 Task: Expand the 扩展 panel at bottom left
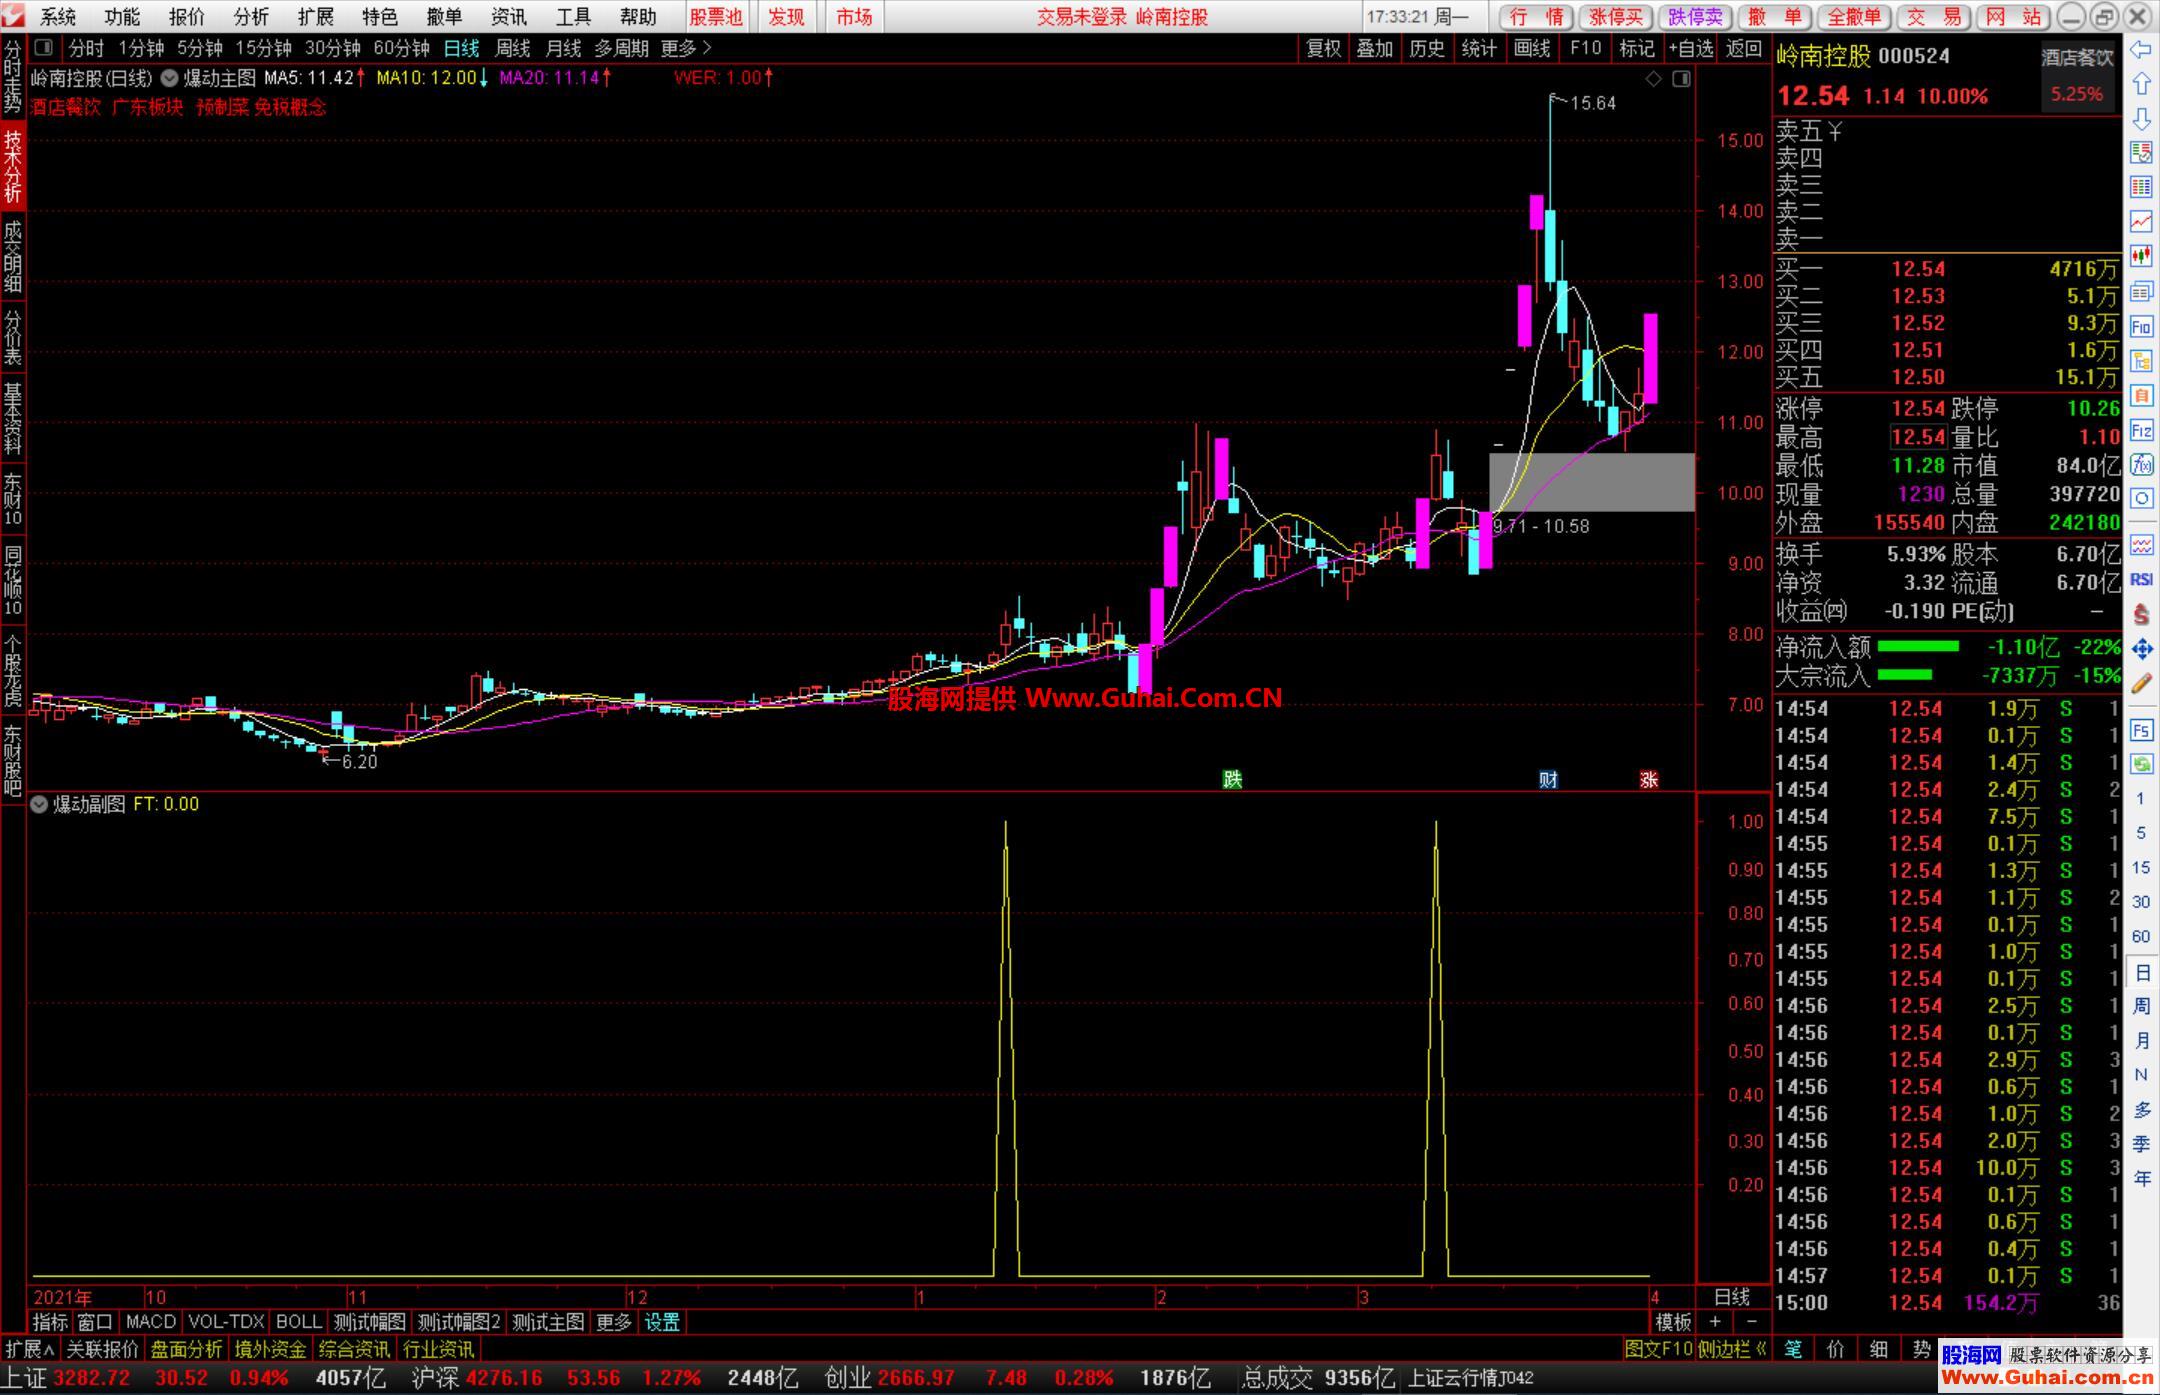[30, 1349]
